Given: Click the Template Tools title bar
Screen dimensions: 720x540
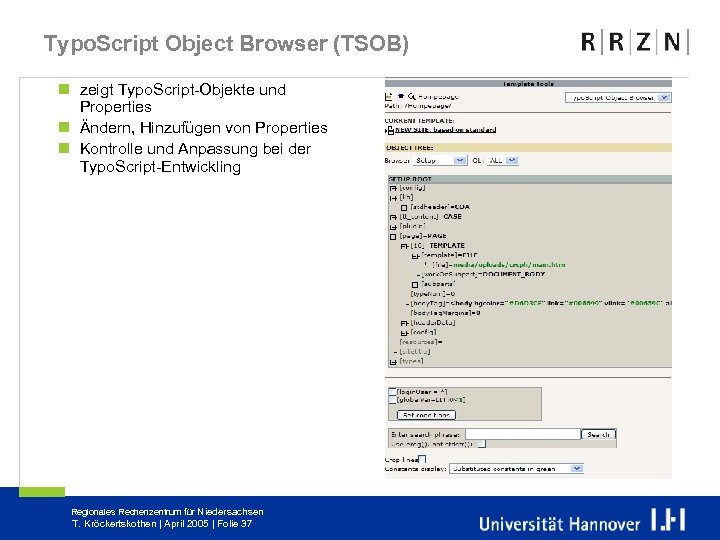Looking at the screenshot, I should pos(528,84).
